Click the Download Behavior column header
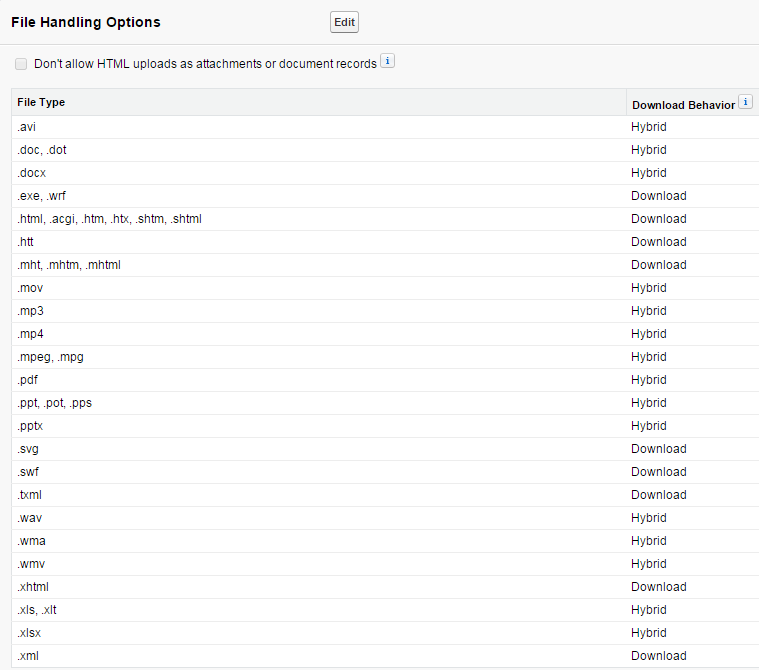759x670 pixels. (x=683, y=104)
